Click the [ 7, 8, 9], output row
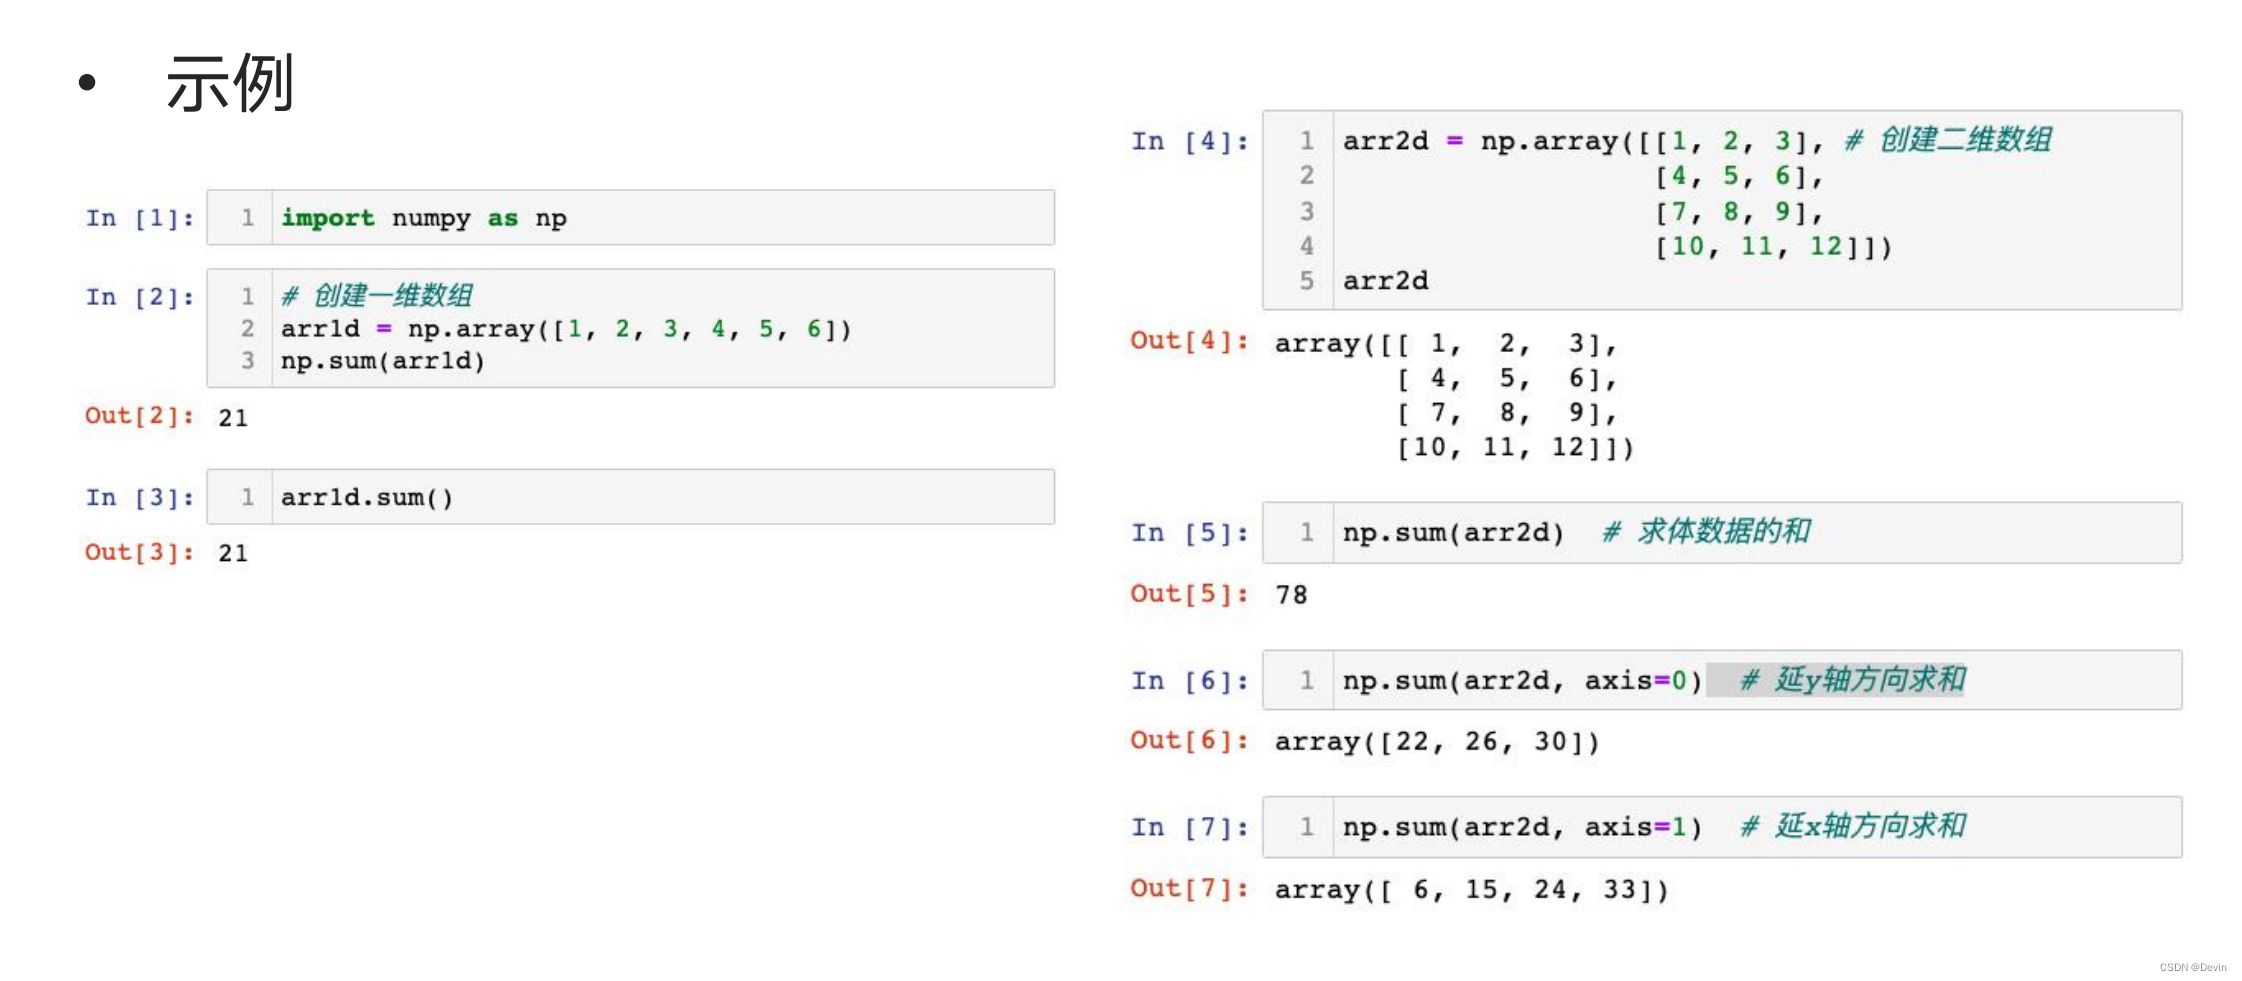 [x=1507, y=413]
